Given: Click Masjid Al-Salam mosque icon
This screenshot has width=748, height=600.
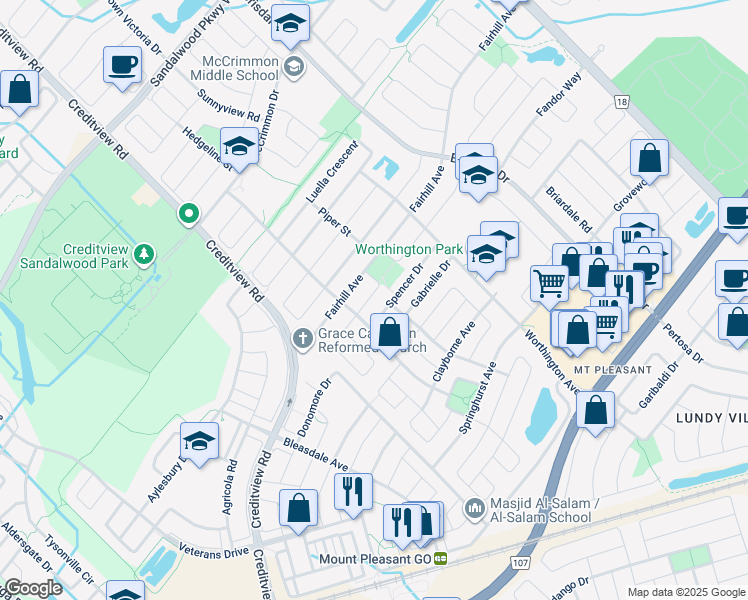Looking at the screenshot, I should (x=475, y=510).
